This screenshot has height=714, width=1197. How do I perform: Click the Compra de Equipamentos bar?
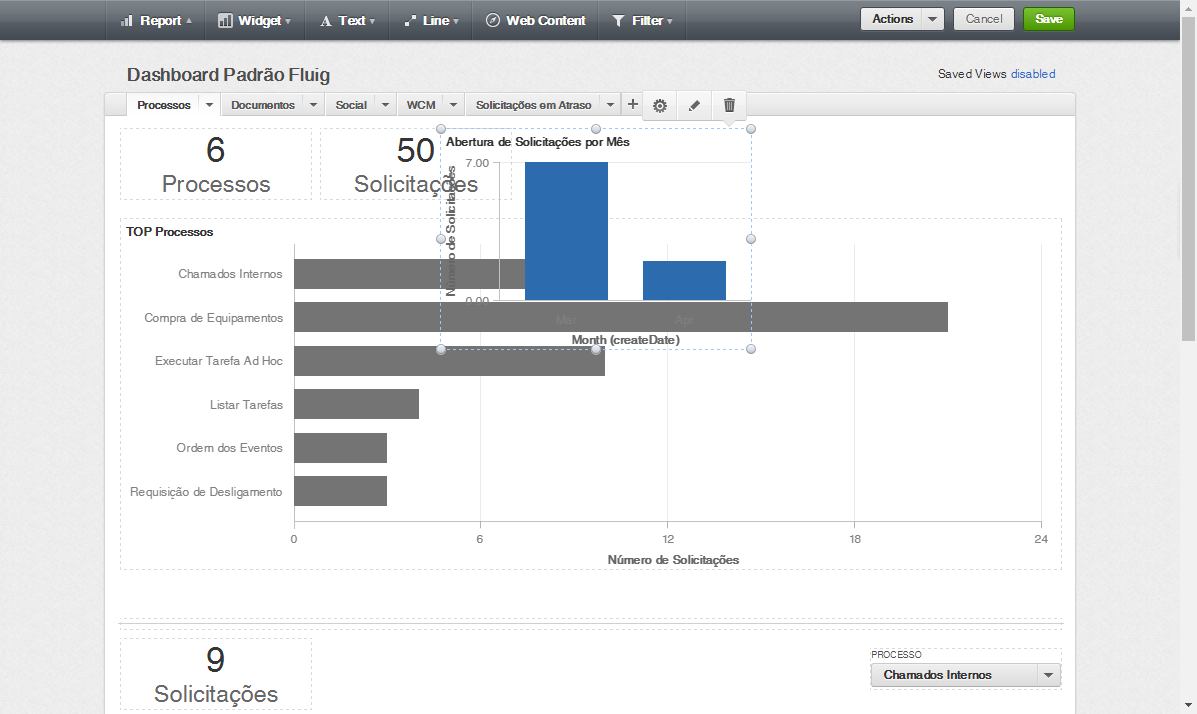[850, 318]
